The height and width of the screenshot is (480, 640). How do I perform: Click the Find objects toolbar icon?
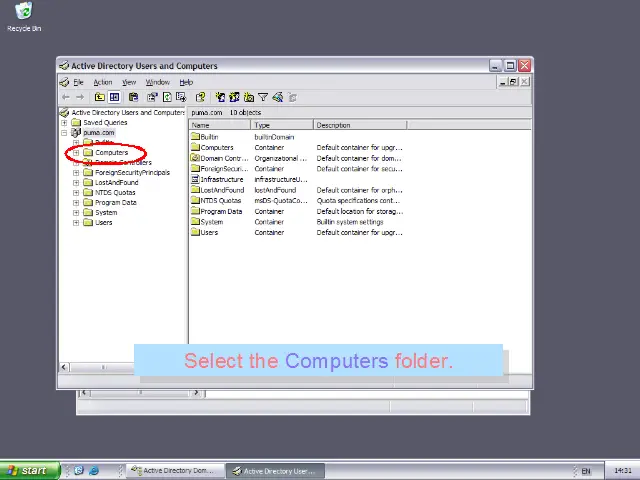click(x=278, y=97)
